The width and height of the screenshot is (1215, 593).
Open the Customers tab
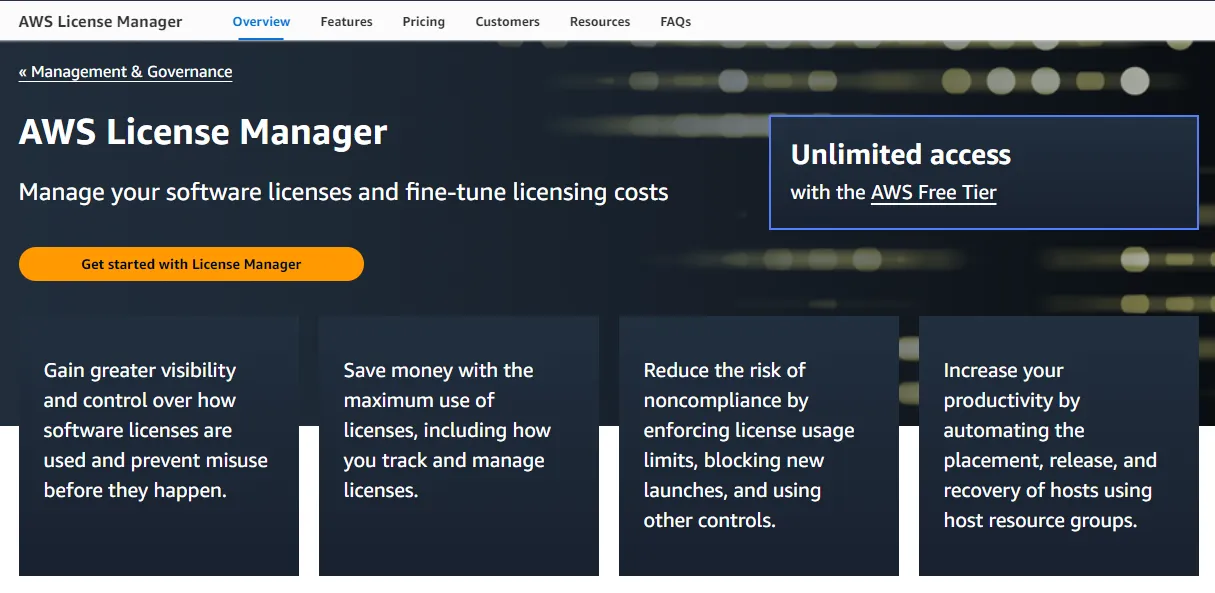click(x=507, y=21)
